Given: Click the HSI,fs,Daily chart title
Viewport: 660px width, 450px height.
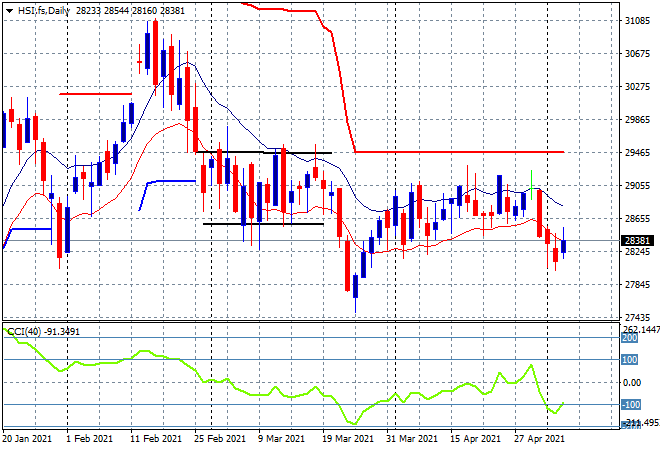Looking at the screenshot, I should click(44, 11).
